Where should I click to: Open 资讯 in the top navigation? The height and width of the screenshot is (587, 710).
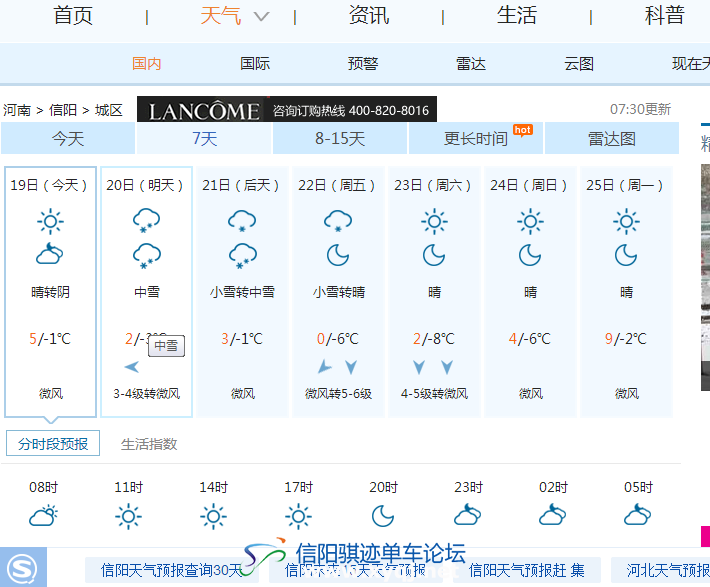pos(368,16)
